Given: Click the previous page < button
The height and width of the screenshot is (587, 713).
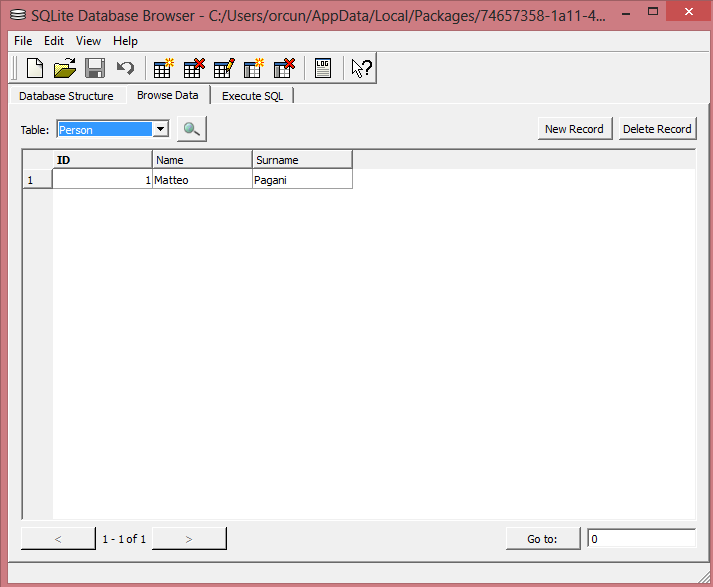Looking at the screenshot, I should coord(58,539).
